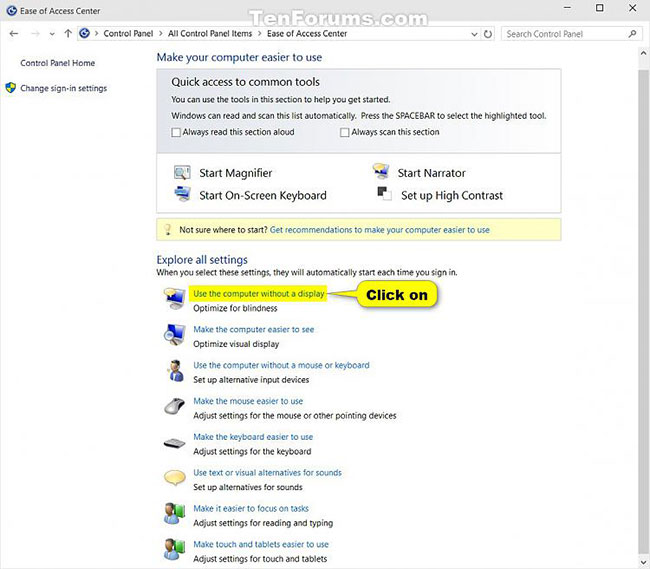Expand the address bar history dropdown
The height and width of the screenshot is (569, 650).
474,34
